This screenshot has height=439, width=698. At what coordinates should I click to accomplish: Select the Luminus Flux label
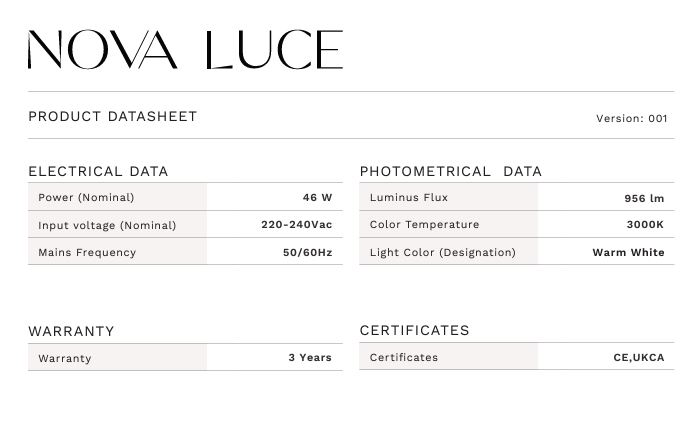tap(409, 197)
